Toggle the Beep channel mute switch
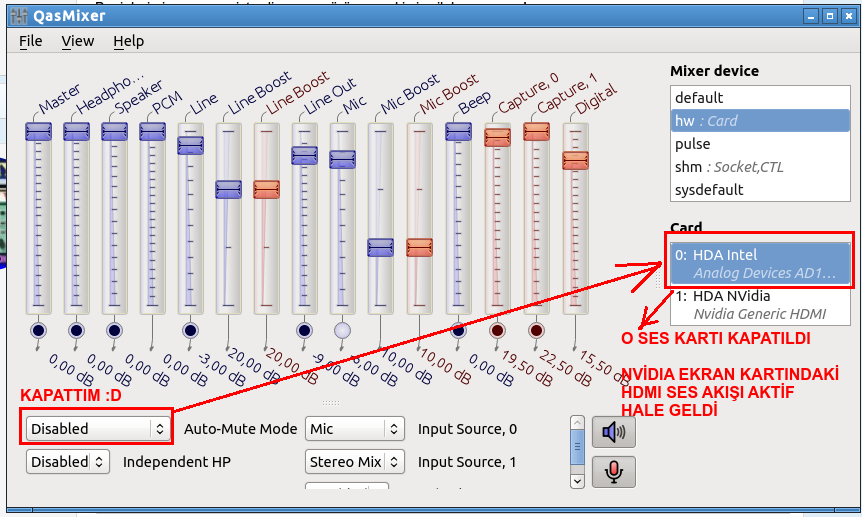Viewport: 862px width, 517px height. pyautogui.click(x=458, y=331)
